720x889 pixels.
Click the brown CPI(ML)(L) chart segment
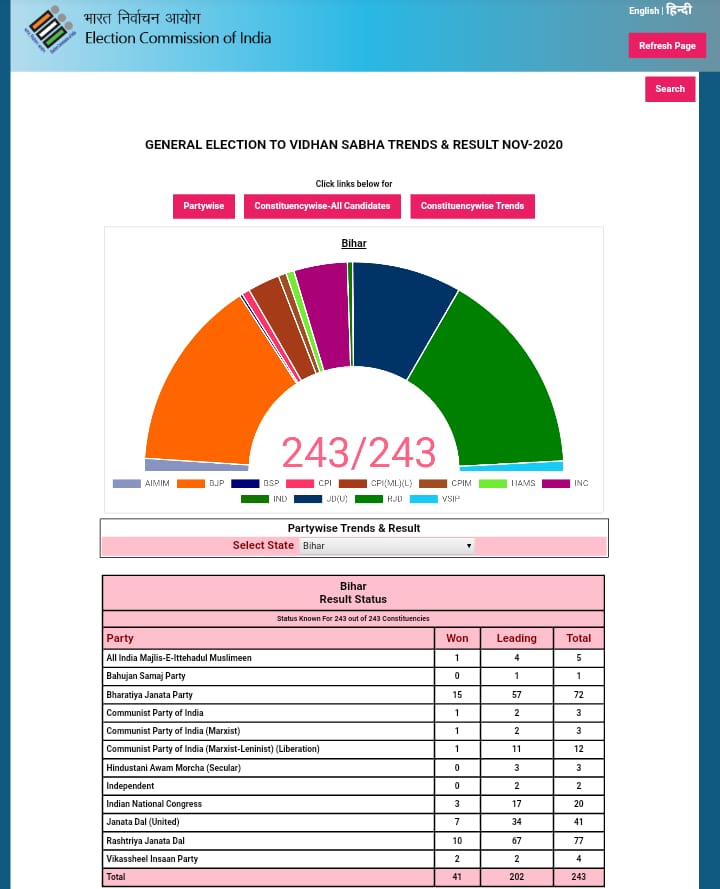tap(283, 329)
